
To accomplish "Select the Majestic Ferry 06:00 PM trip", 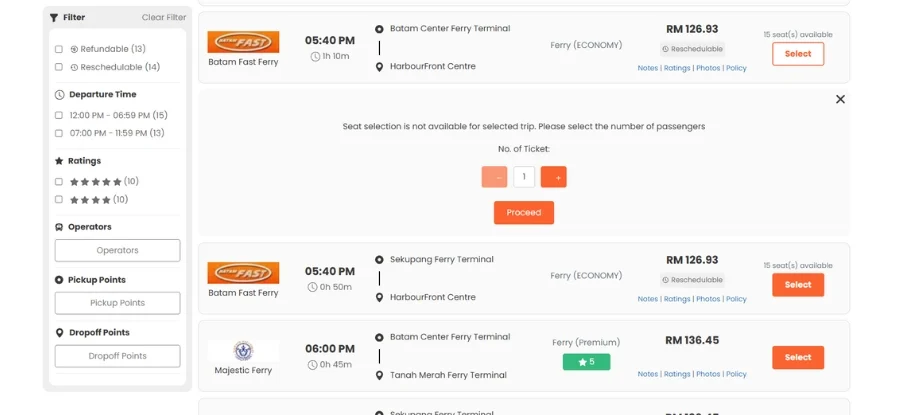I will coord(797,357).
